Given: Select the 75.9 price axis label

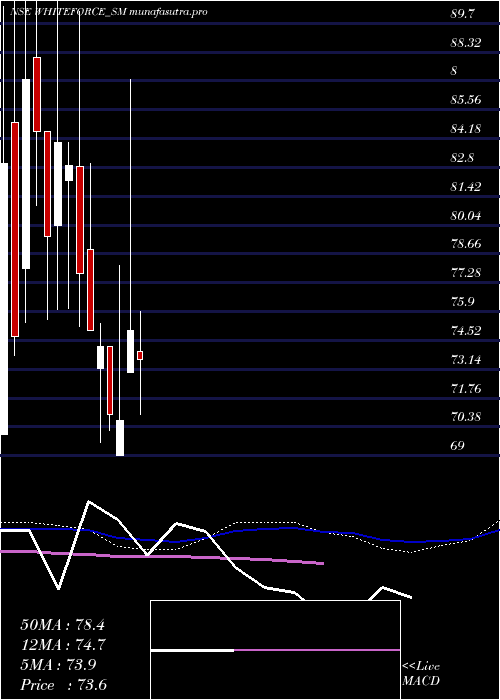Looking at the screenshot, I should coord(462,302).
